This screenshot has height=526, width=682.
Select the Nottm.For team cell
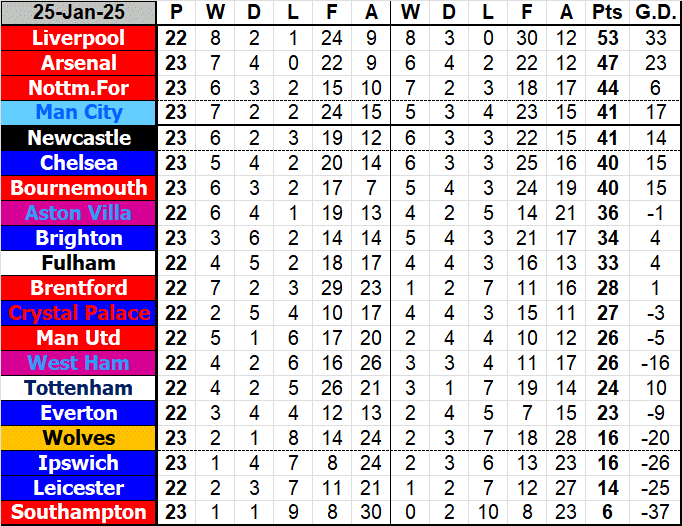coord(79,88)
